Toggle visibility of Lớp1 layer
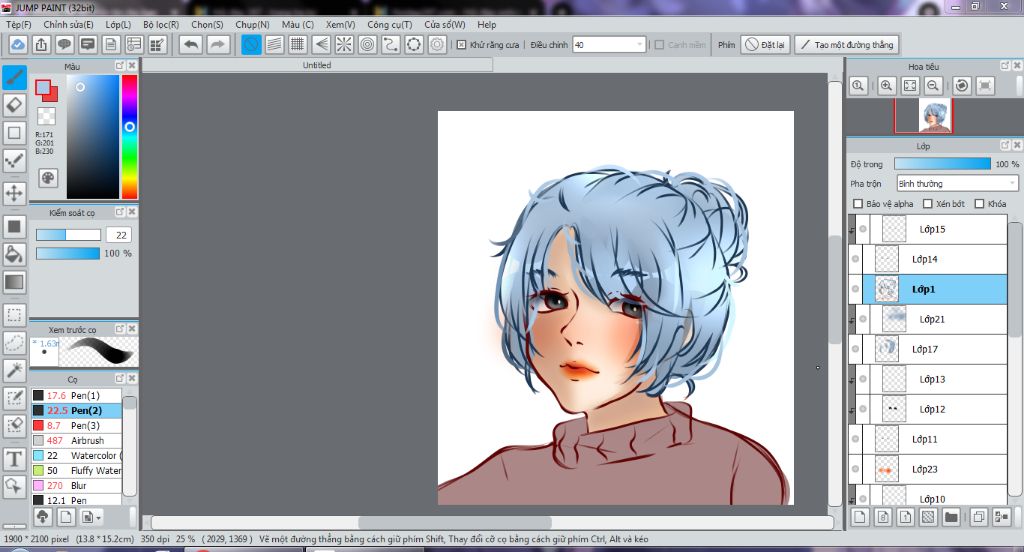This screenshot has height=552, width=1024. 856,289
